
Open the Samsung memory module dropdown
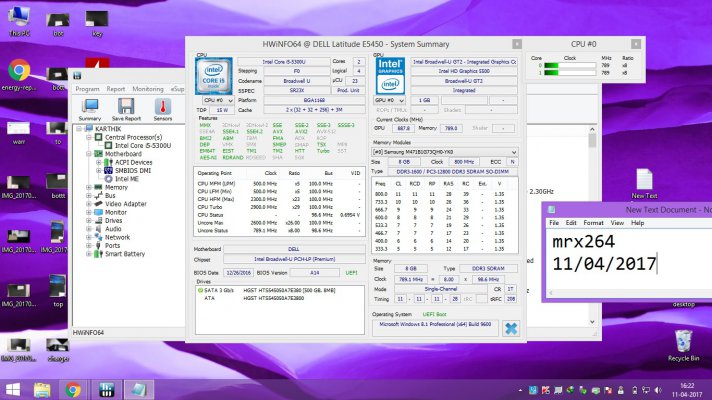tap(445, 152)
